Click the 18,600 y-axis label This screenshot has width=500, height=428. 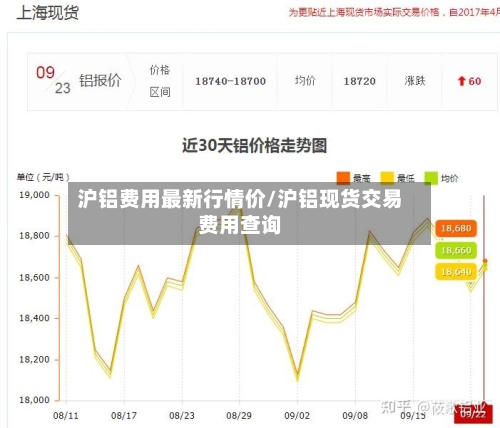(34, 277)
